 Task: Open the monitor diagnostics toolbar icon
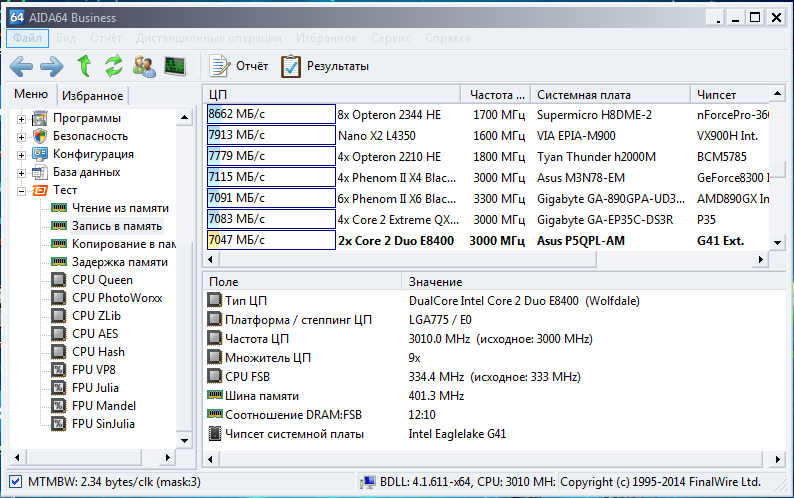pos(175,66)
